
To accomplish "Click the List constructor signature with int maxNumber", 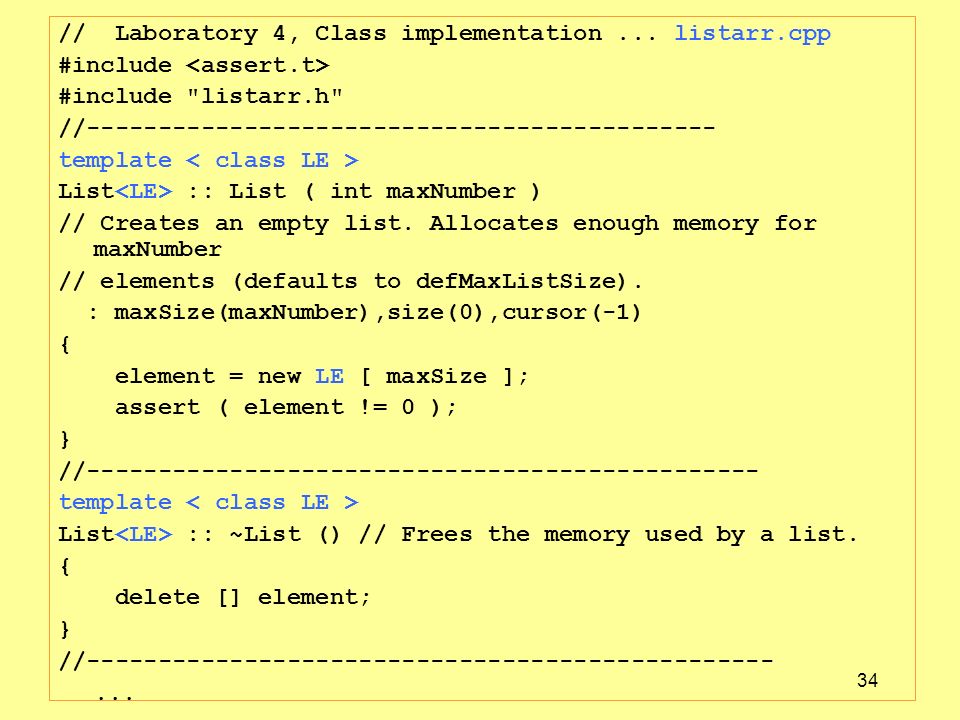I will [x=299, y=192].
